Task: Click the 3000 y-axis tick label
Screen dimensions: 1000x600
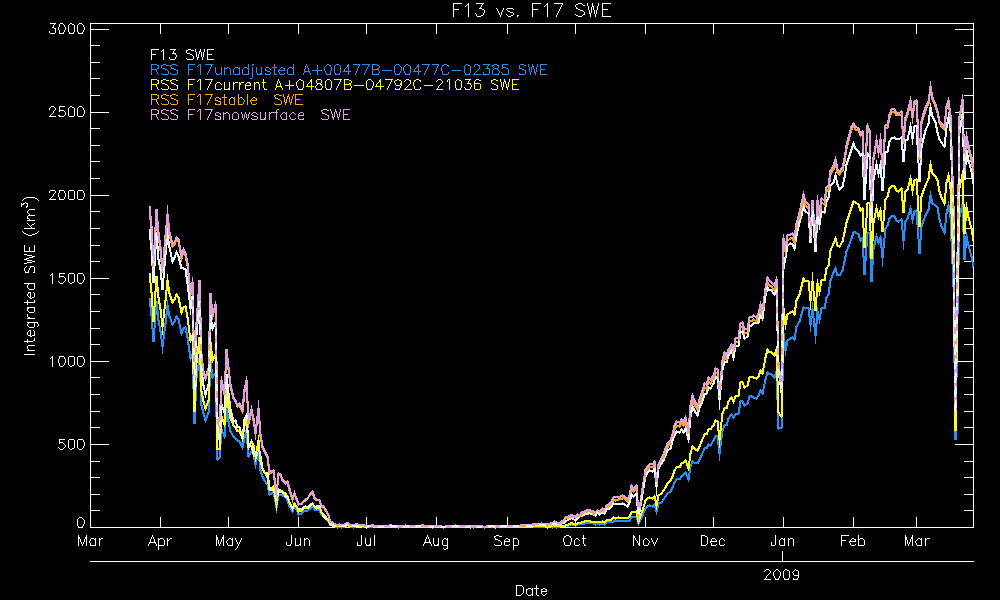Action: point(65,29)
